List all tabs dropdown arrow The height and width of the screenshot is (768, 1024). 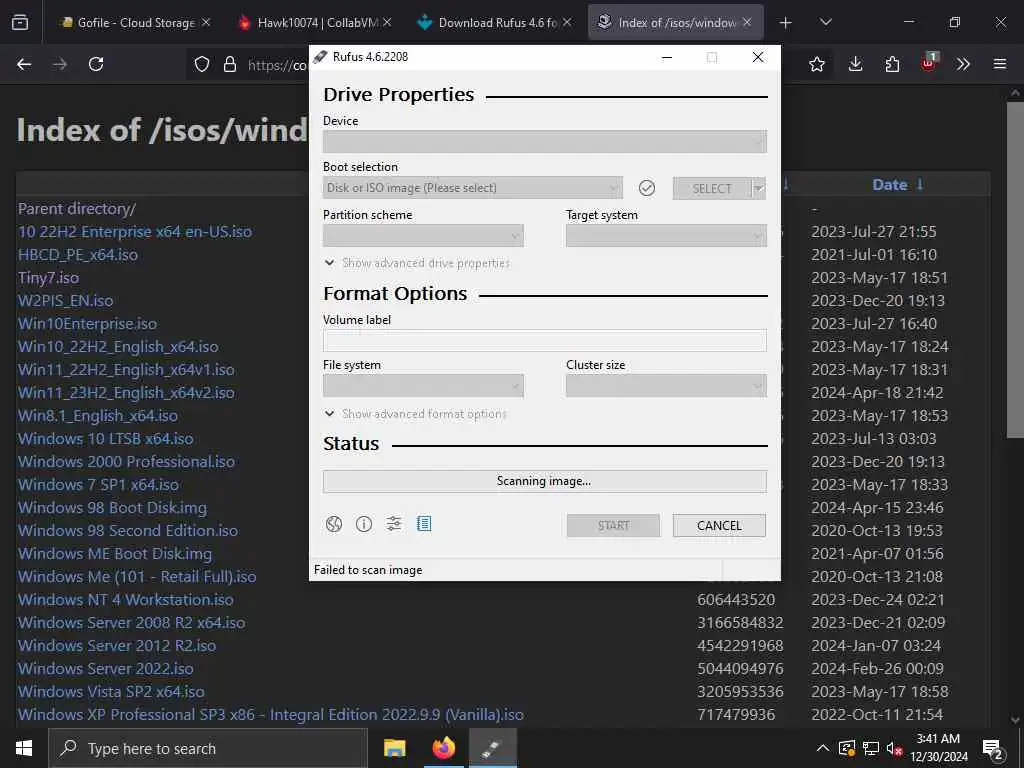click(x=825, y=22)
